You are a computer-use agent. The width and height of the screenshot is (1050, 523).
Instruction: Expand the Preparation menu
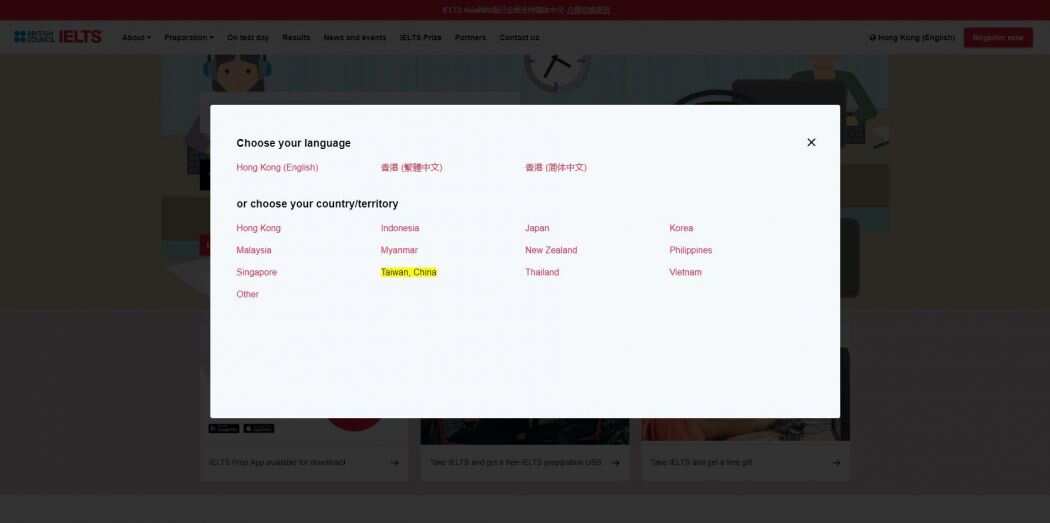(189, 38)
